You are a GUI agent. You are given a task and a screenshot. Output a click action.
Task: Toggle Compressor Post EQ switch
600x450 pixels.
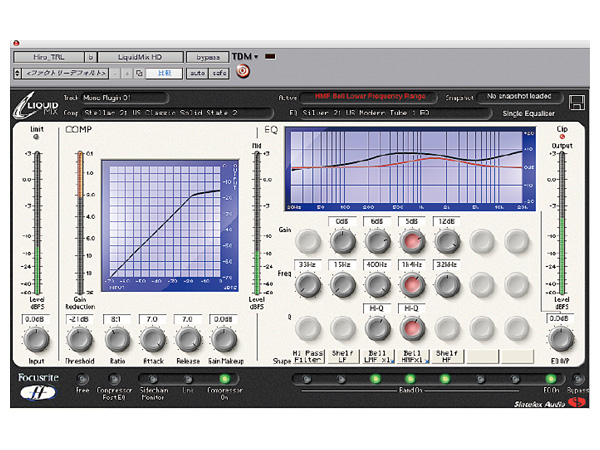[x=114, y=379]
